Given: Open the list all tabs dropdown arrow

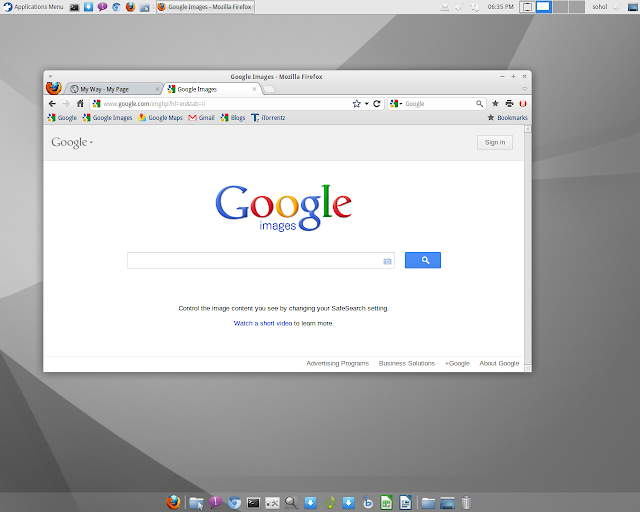Looking at the screenshot, I should (x=524, y=89).
